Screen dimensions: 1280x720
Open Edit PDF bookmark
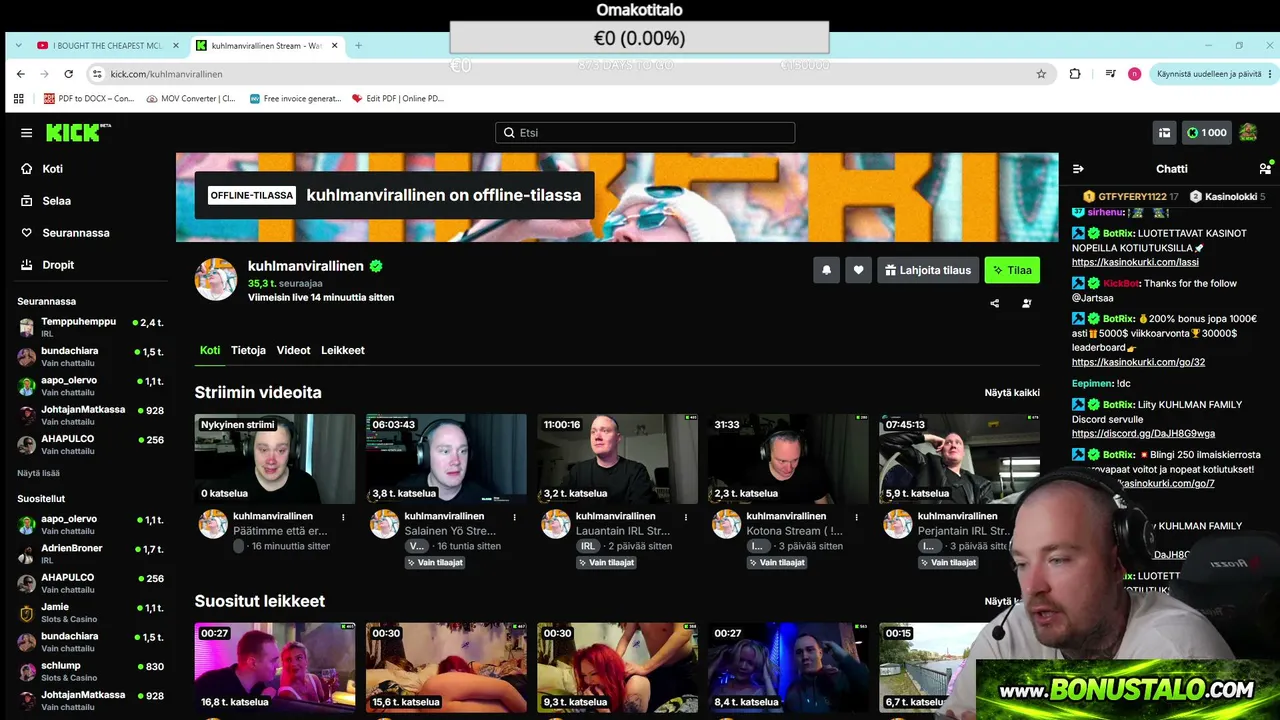(x=398, y=98)
